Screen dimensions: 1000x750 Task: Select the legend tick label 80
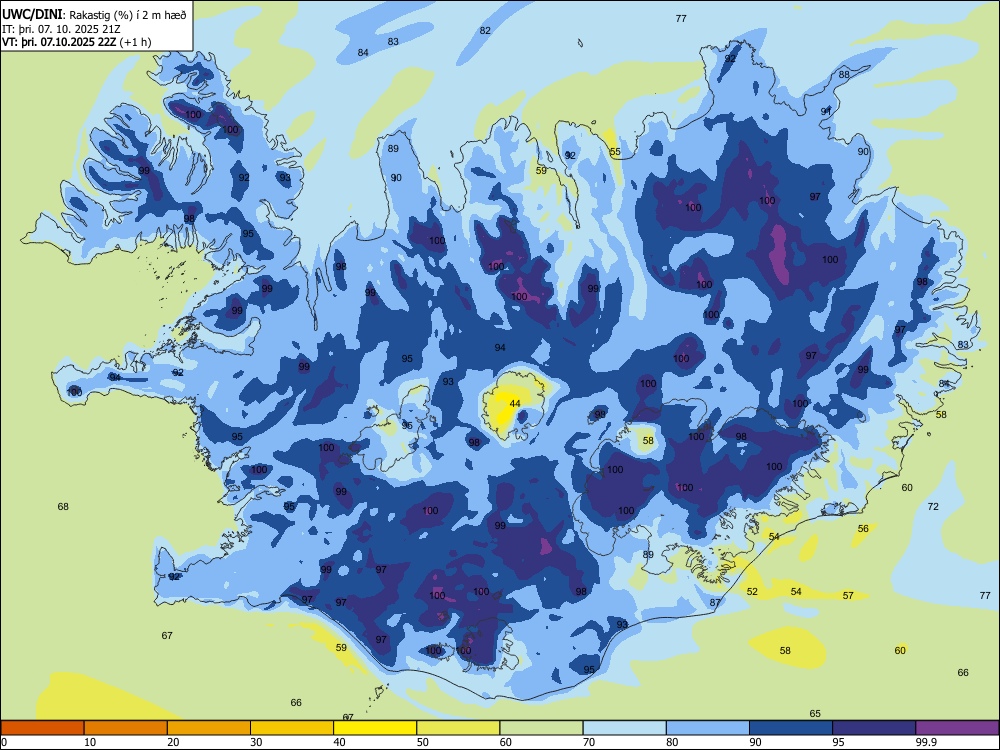click(672, 742)
